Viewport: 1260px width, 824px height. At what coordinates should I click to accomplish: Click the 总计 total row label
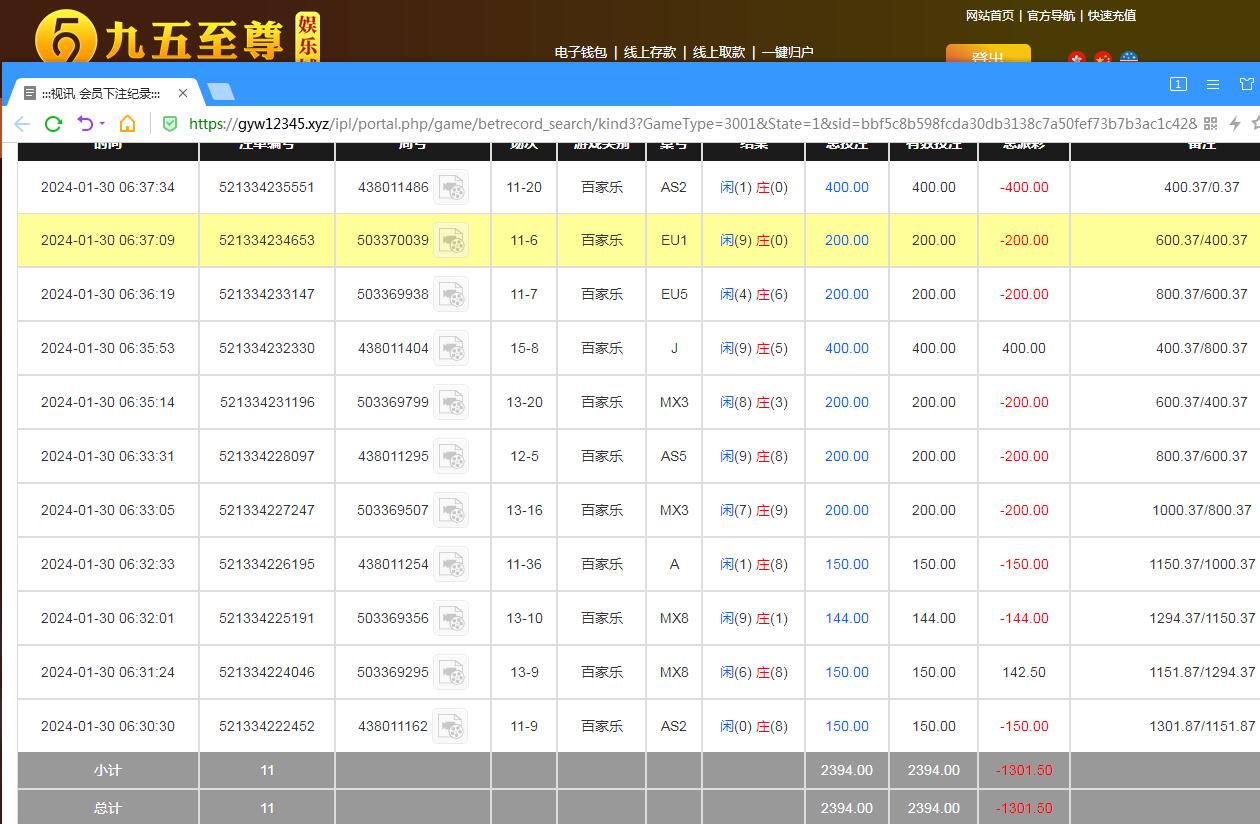click(x=108, y=808)
